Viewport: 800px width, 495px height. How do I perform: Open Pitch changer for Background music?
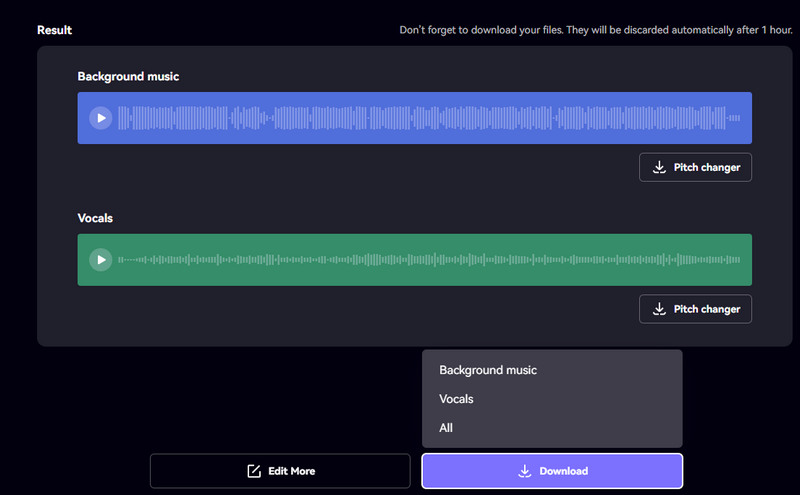tap(696, 168)
